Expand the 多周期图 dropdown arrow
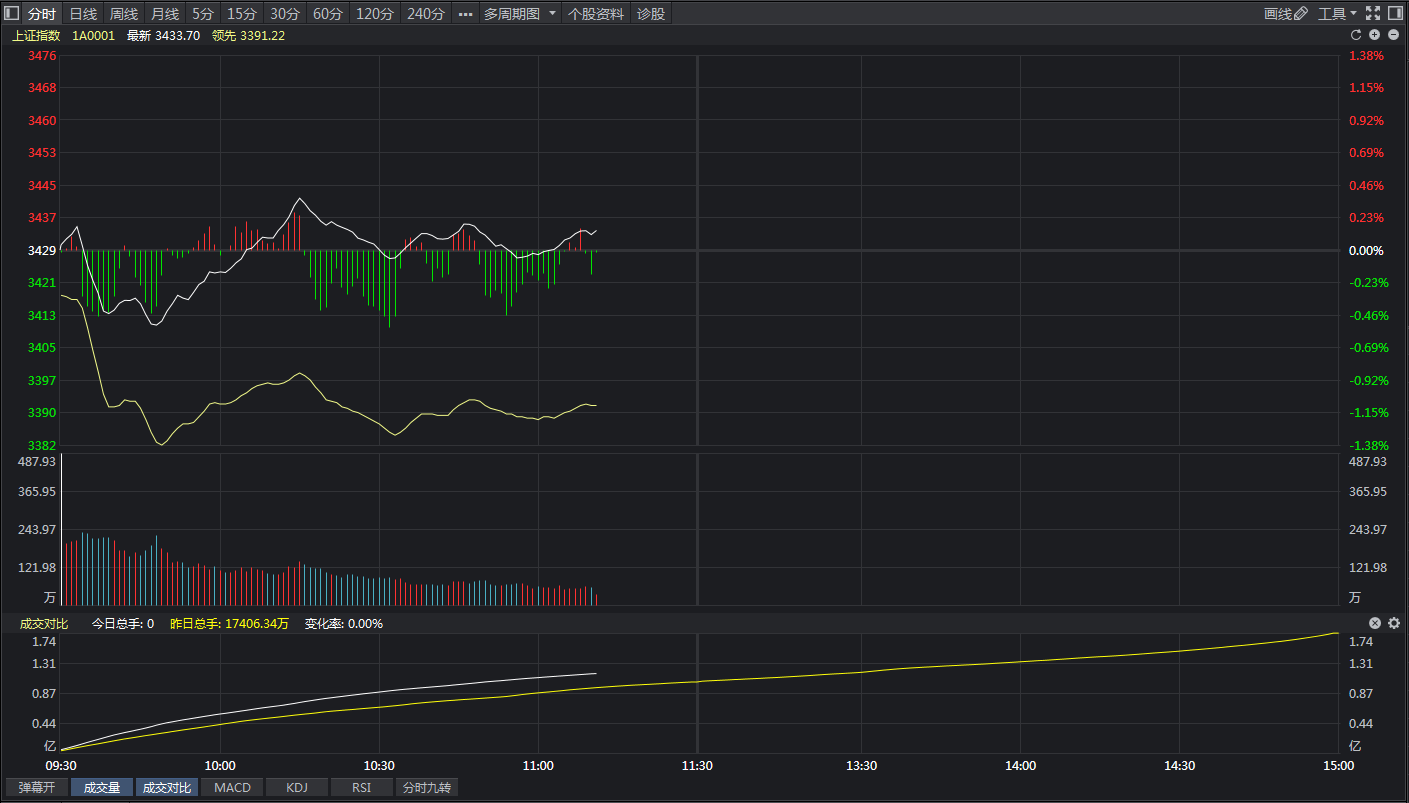Image resolution: width=1409 pixels, height=803 pixels. tap(552, 13)
